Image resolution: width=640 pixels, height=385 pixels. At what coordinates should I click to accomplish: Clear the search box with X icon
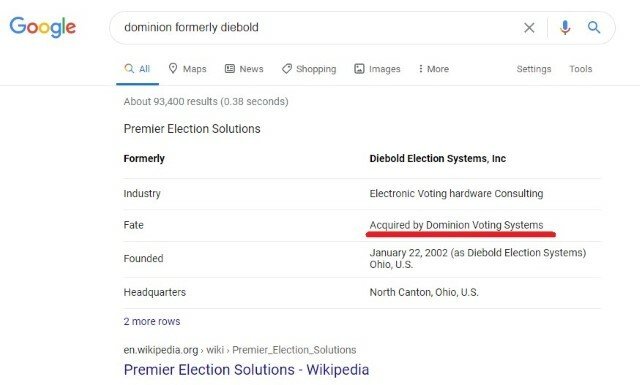tap(529, 28)
